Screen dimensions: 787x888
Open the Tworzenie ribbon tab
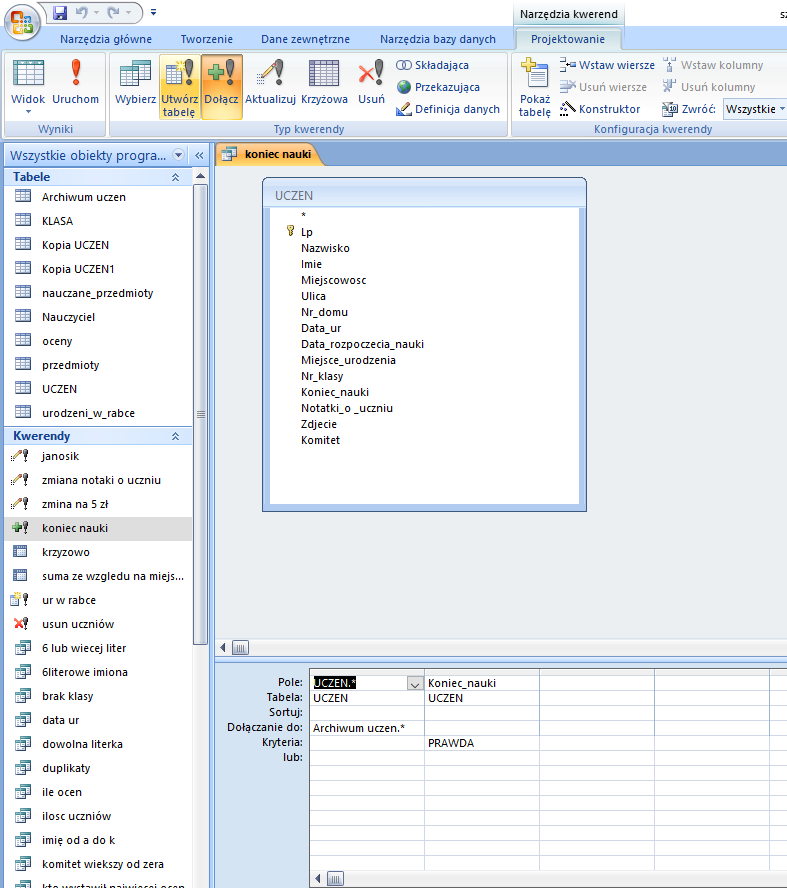click(206, 39)
